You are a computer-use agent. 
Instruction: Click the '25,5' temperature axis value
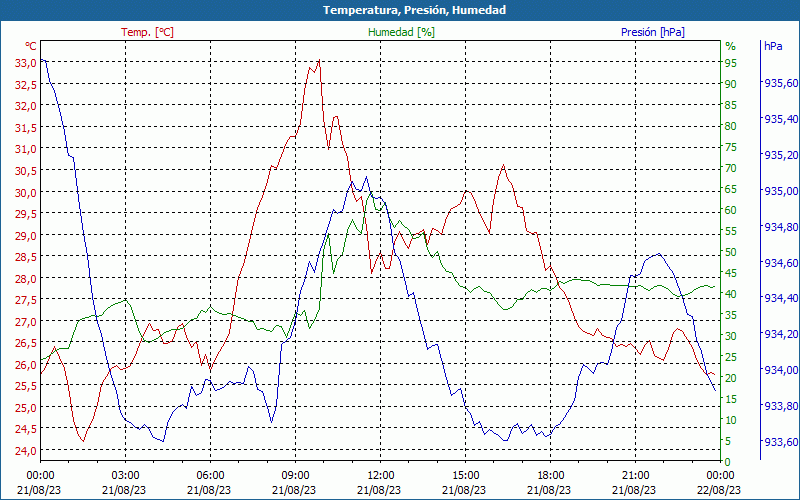26,387
